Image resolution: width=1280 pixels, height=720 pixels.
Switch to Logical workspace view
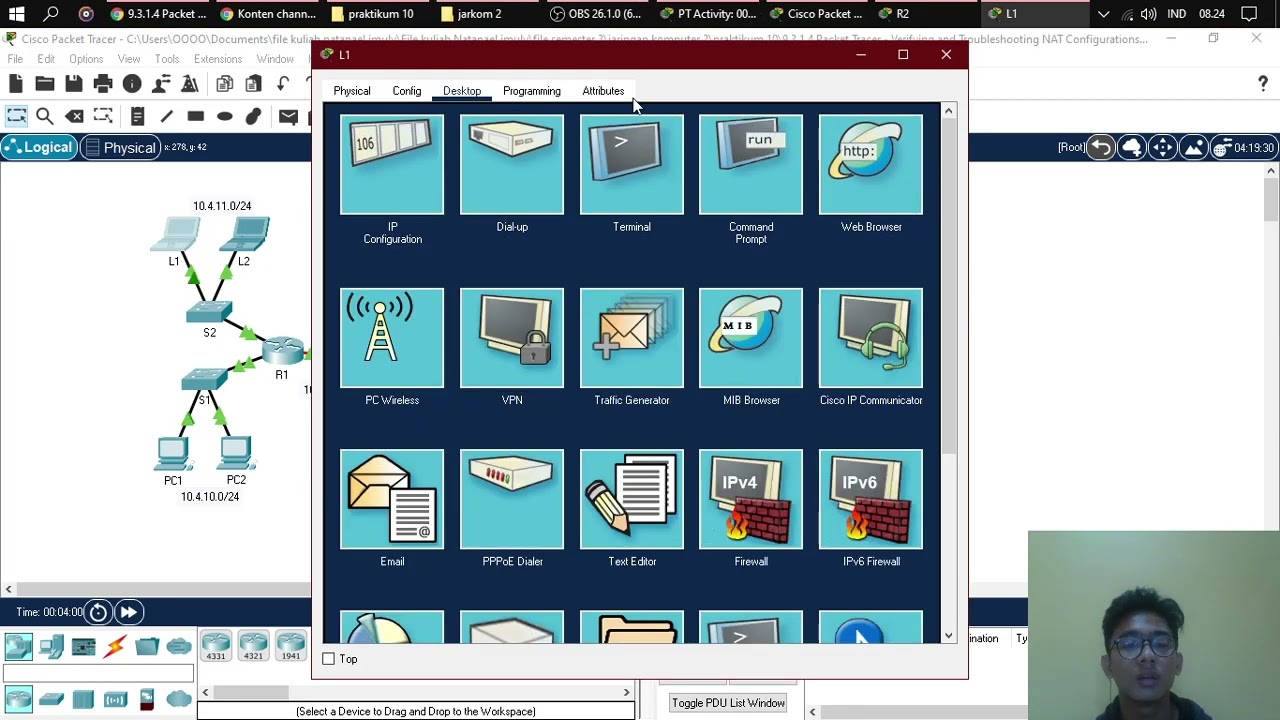pyautogui.click(x=39, y=147)
